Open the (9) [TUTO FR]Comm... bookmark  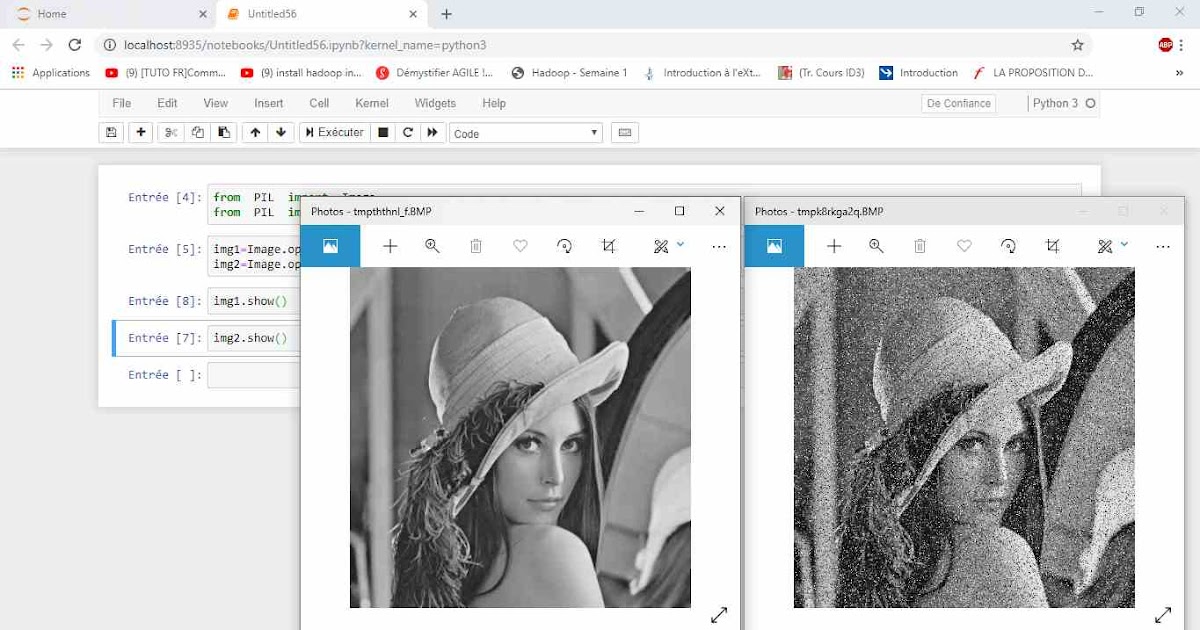[x=166, y=73]
